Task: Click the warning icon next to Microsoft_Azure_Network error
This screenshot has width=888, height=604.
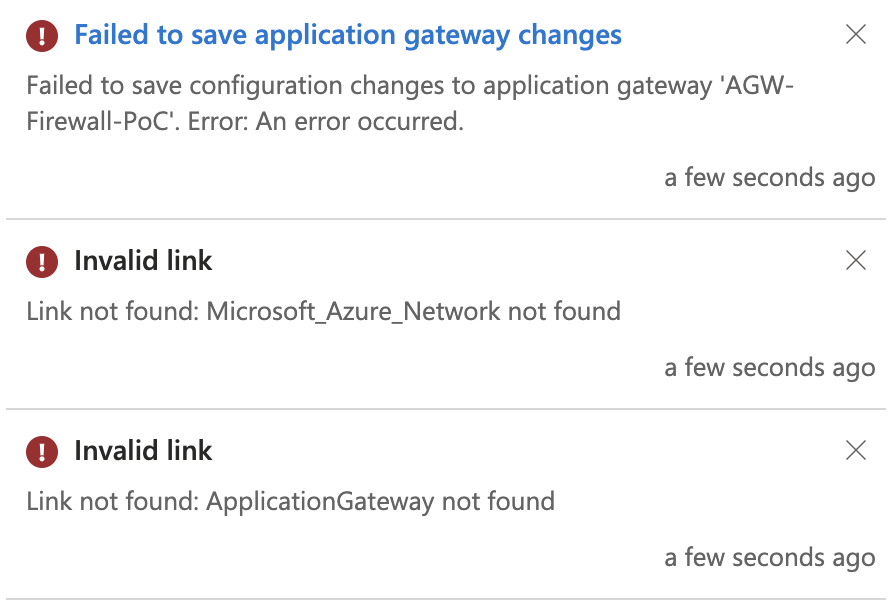Action: coord(40,261)
